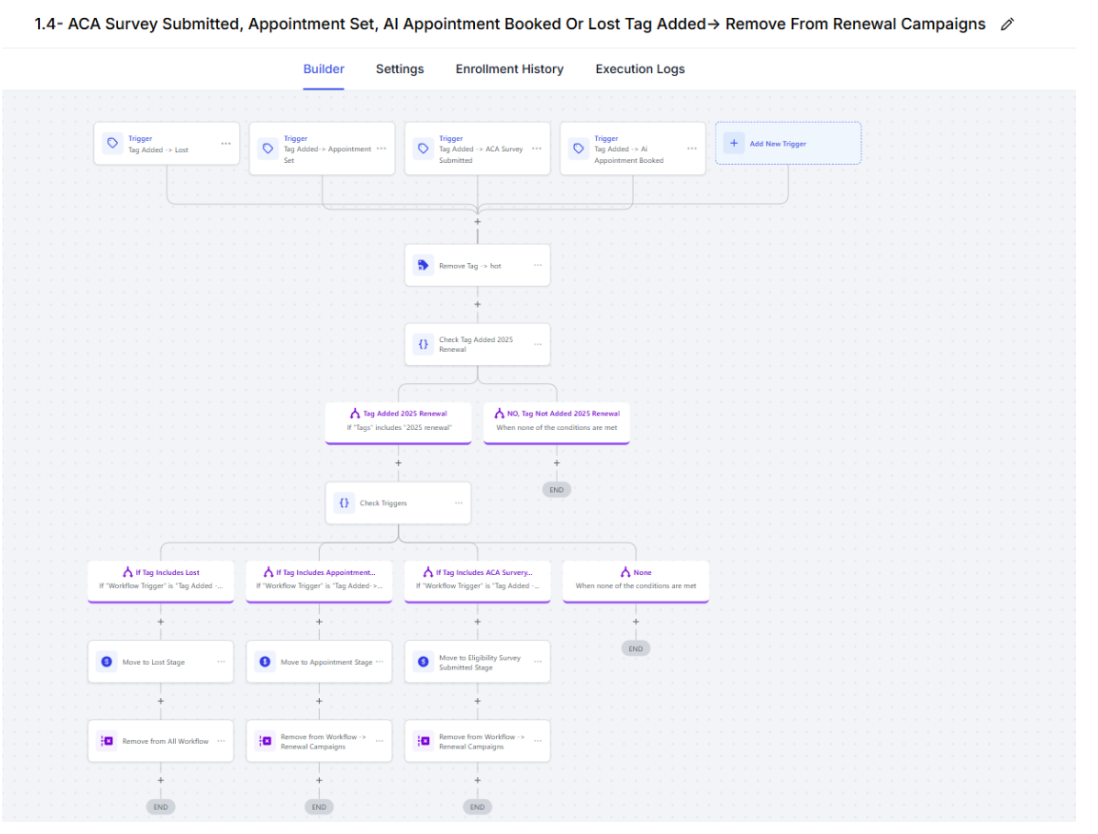1098x834 pixels.
Task: Open options menu for Appointment Set trigger
Action: 381,148
